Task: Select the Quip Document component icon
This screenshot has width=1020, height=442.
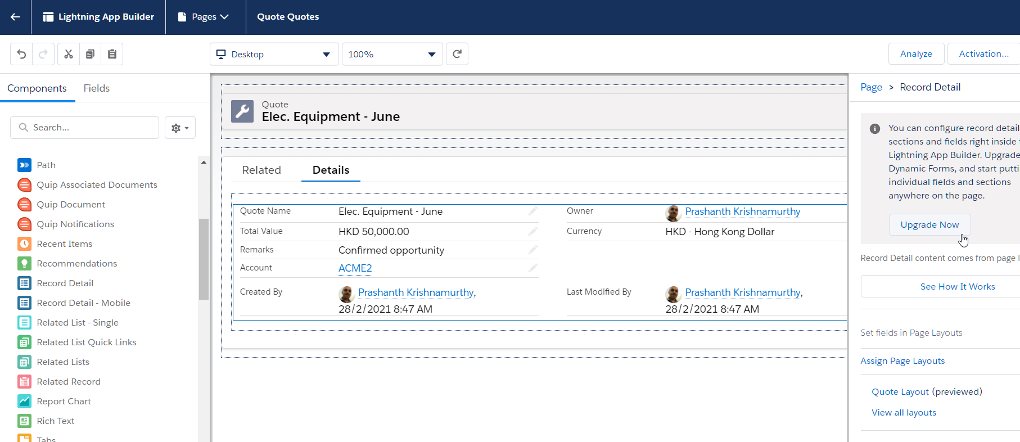Action: tap(24, 204)
